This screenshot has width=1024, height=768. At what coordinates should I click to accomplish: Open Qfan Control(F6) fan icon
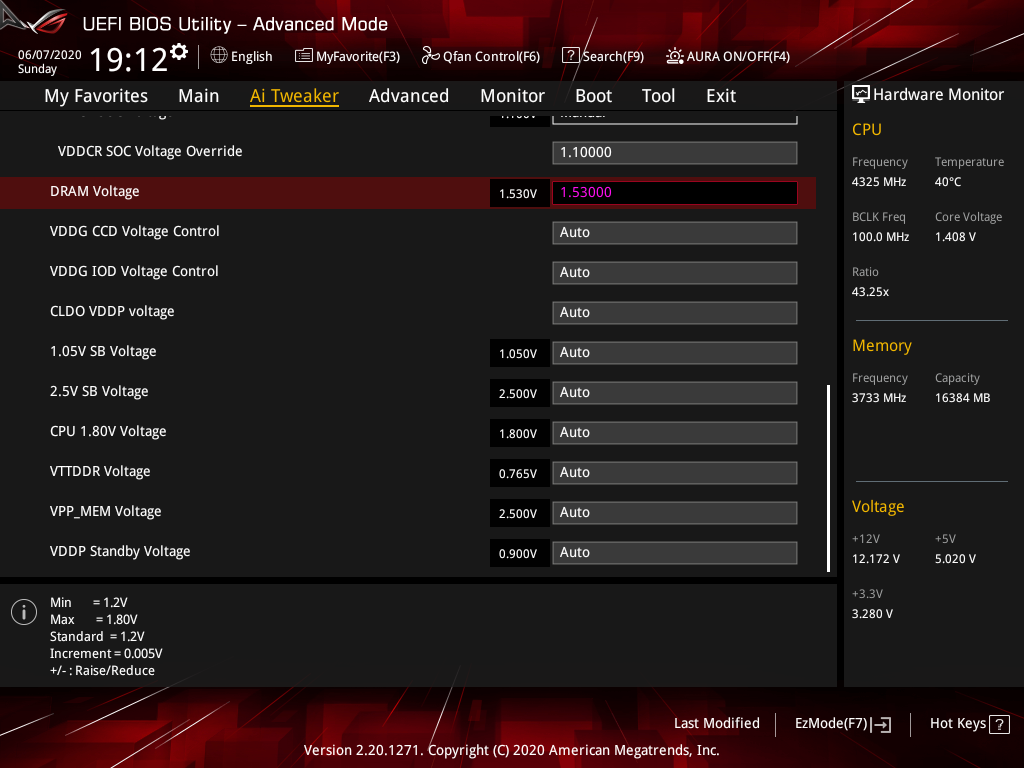click(430, 56)
